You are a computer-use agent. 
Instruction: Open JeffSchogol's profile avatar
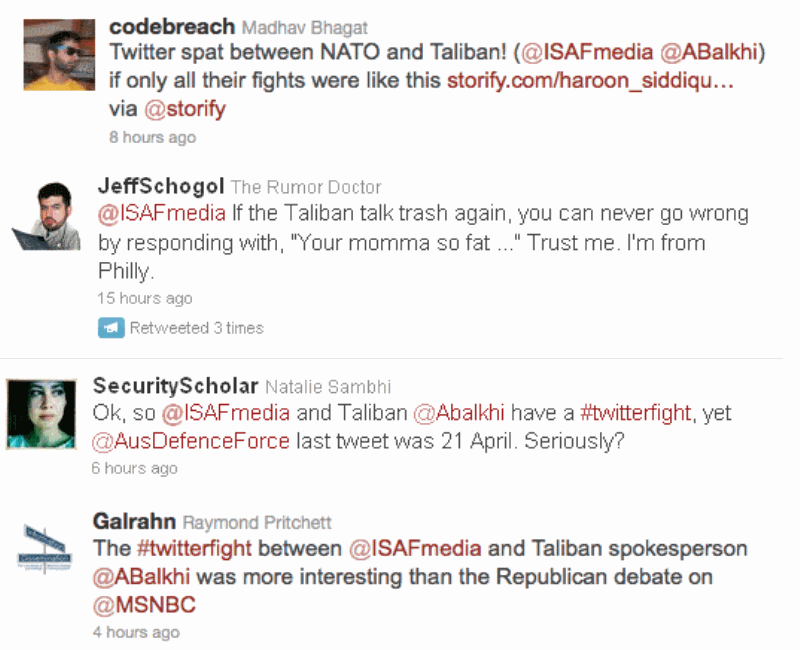(46, 216)
